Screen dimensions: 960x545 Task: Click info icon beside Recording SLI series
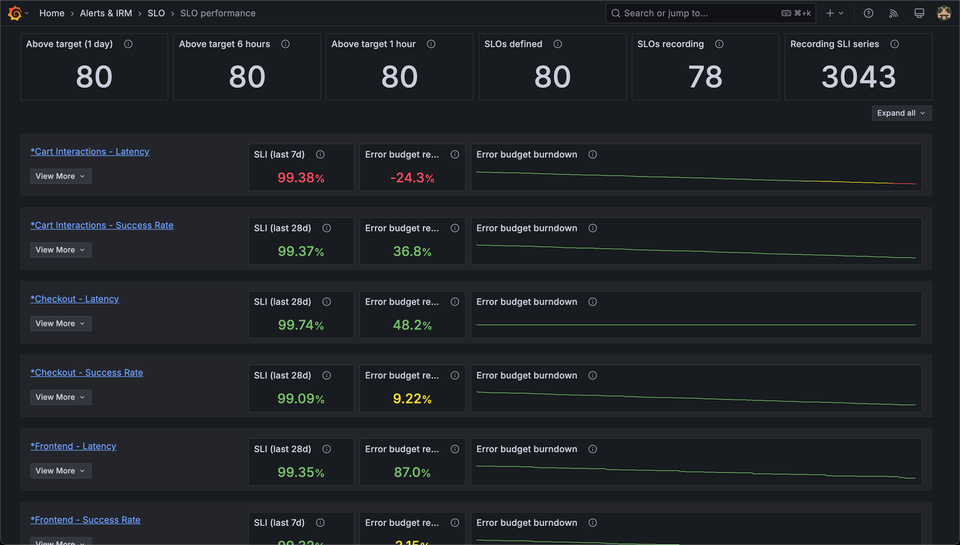pyautogui.click(x=894, y=44)
